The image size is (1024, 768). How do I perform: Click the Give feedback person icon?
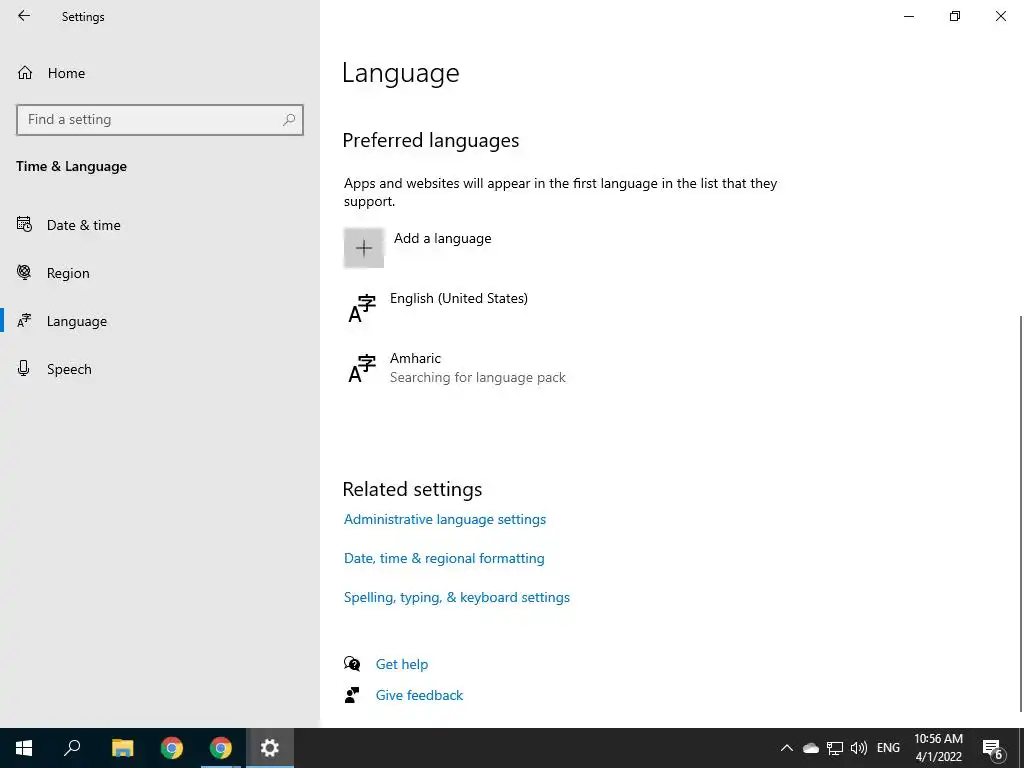click(352, 695)
